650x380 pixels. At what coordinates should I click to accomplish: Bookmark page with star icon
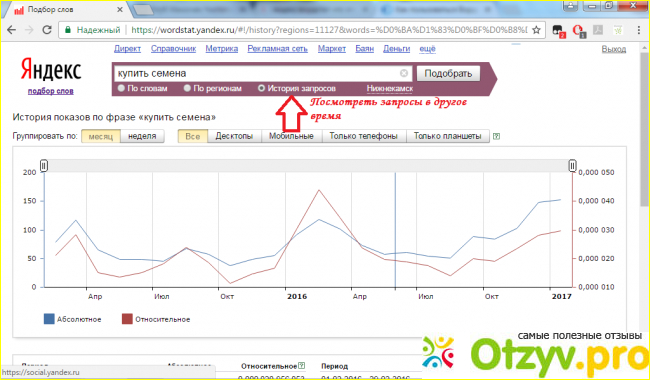[536, 30]
